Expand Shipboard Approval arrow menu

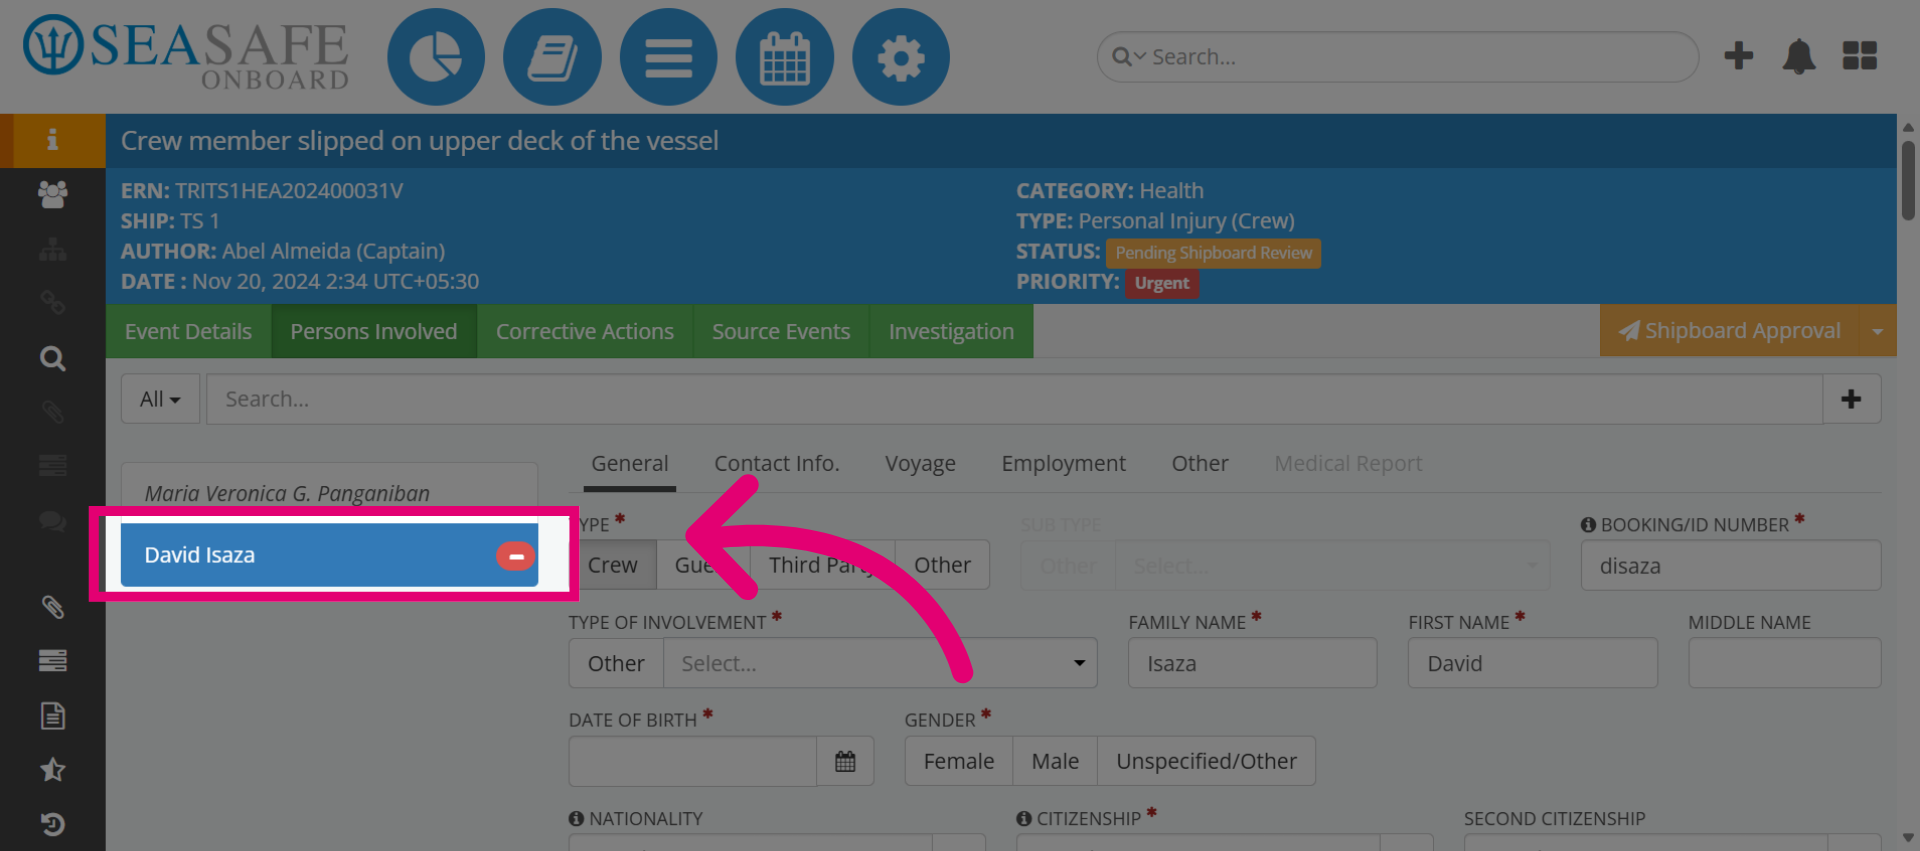click(1877, 331)
